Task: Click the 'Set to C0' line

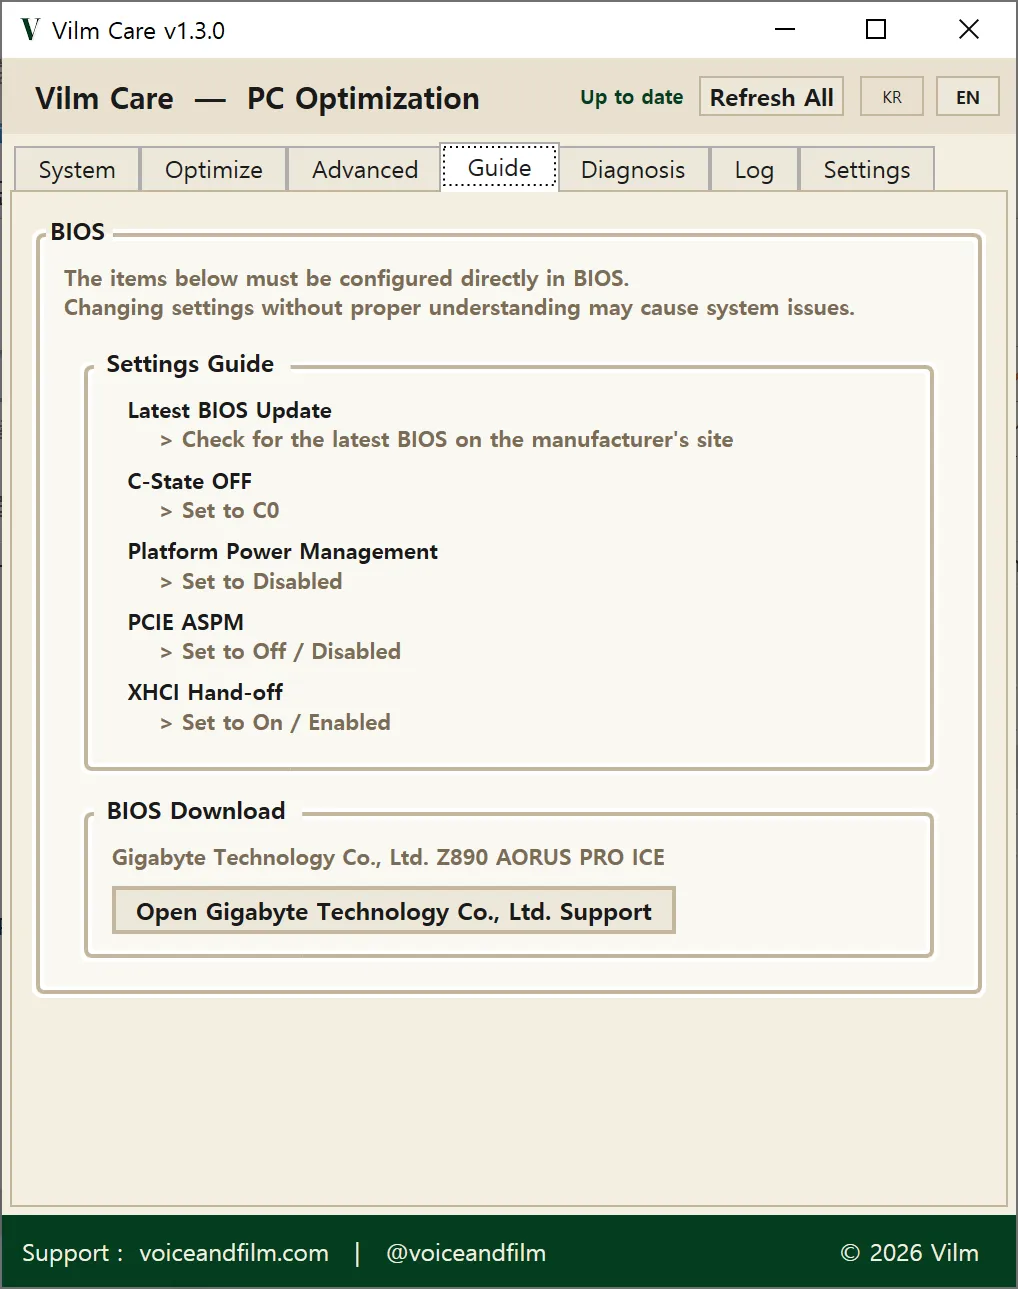Action: click(x=220, y=511)
